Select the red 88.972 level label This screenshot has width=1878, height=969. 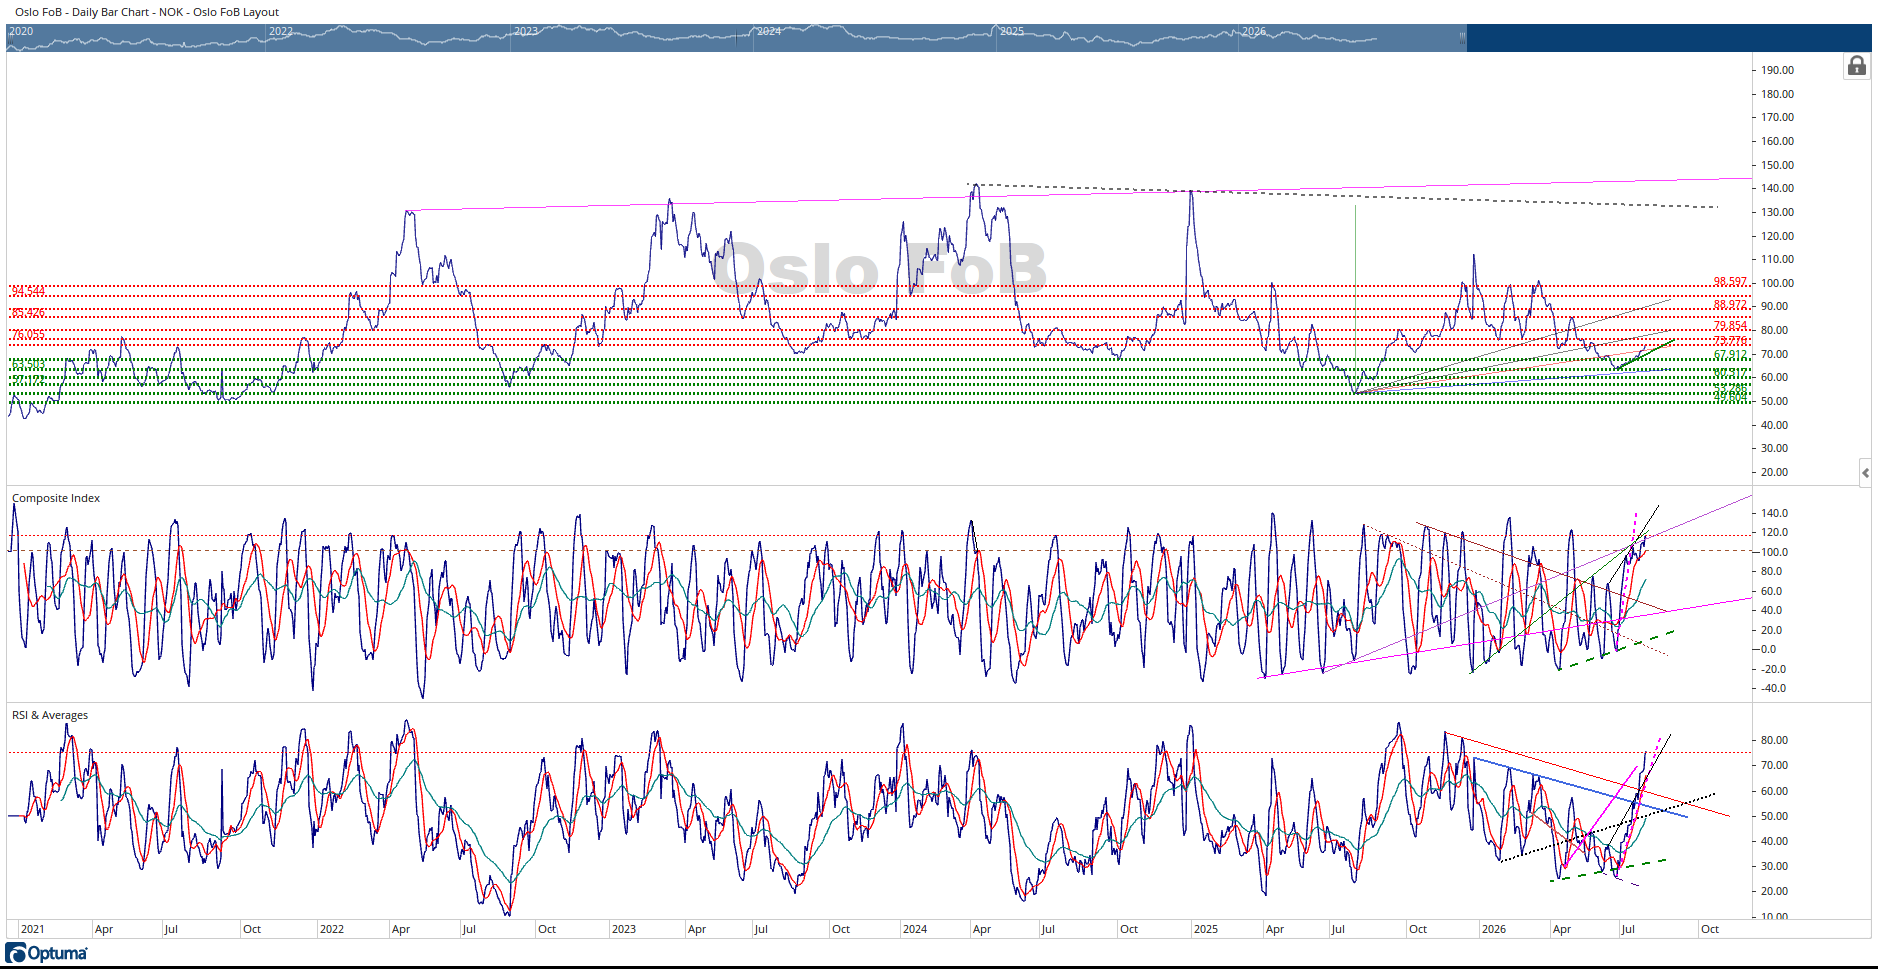(1730, 305)
